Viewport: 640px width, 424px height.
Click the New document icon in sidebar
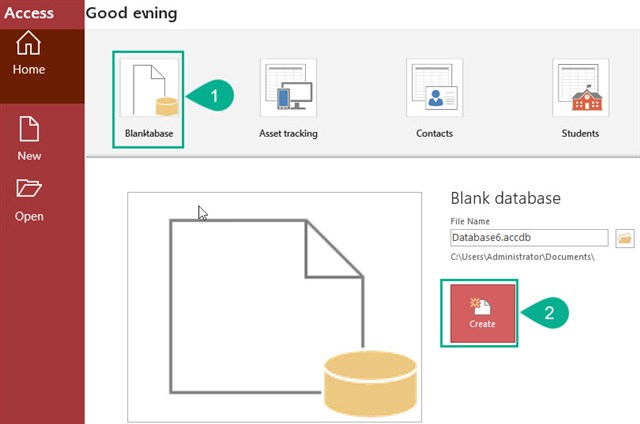point(29,129)
